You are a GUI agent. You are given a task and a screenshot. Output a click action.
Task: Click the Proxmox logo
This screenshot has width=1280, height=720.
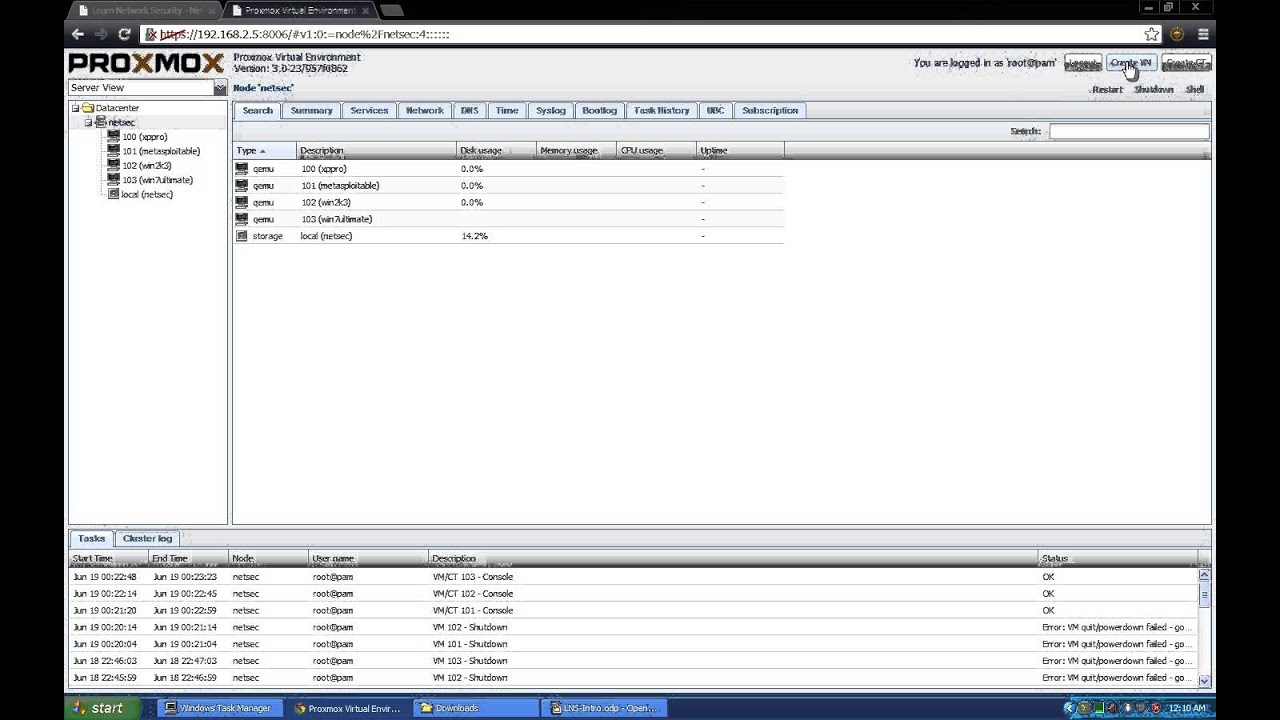point(146,63)
